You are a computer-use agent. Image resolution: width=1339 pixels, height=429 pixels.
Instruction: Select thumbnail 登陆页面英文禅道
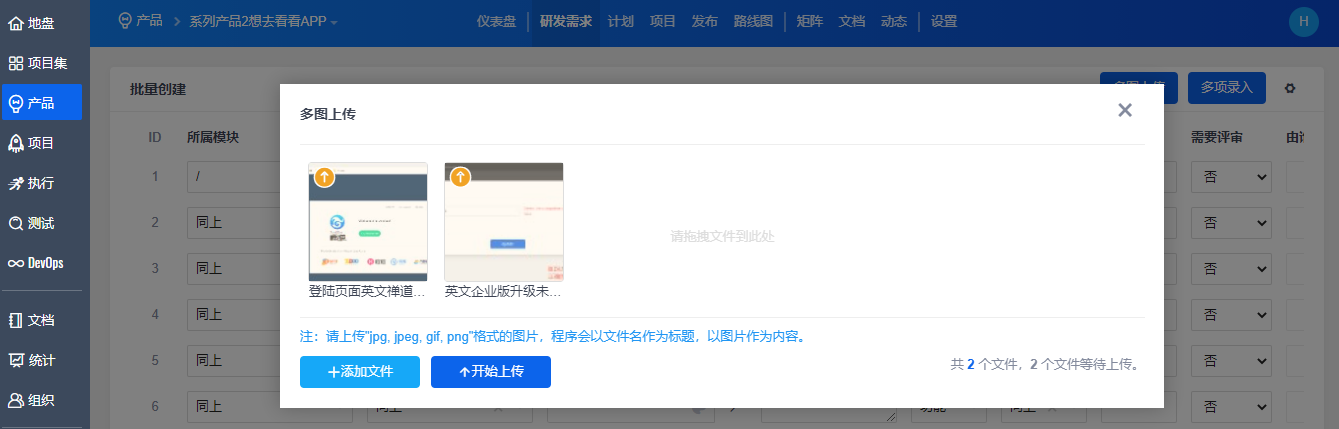click(368, 222)
